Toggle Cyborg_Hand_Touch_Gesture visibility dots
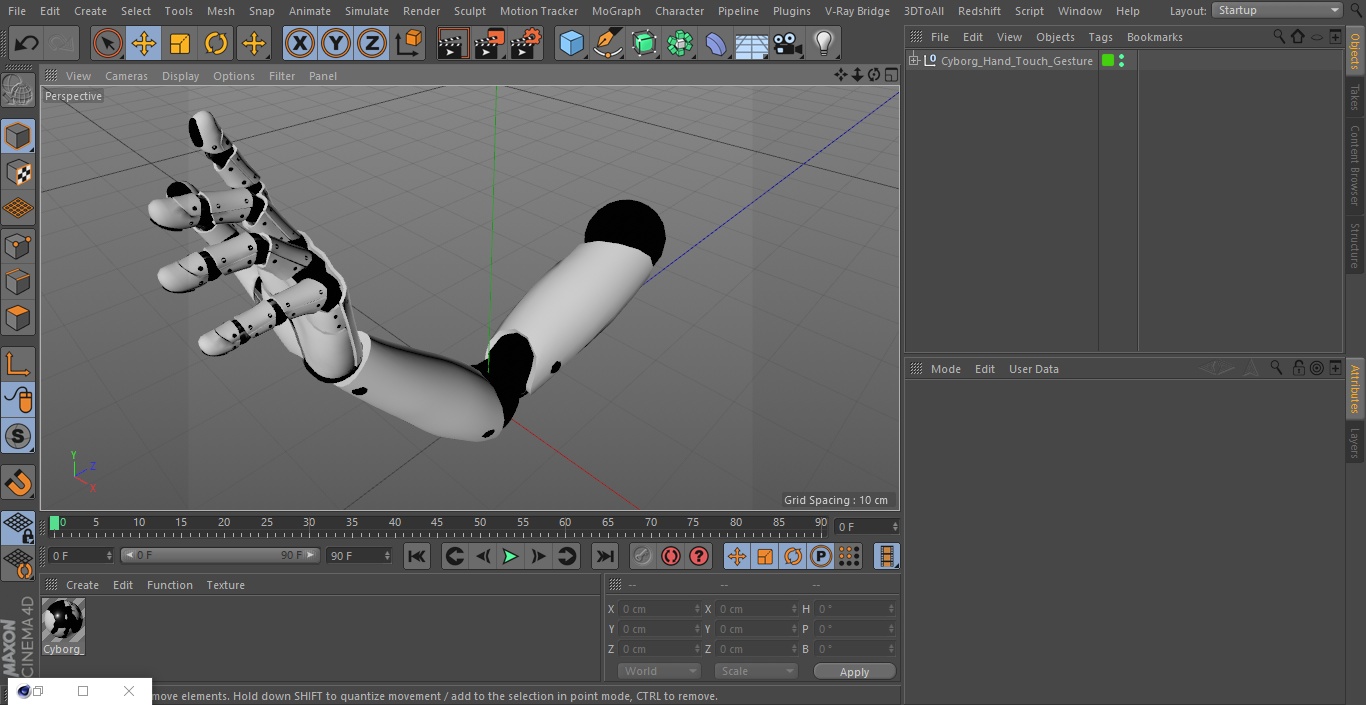Viewport: 1366px width, 705px height. coord(1122,61)
